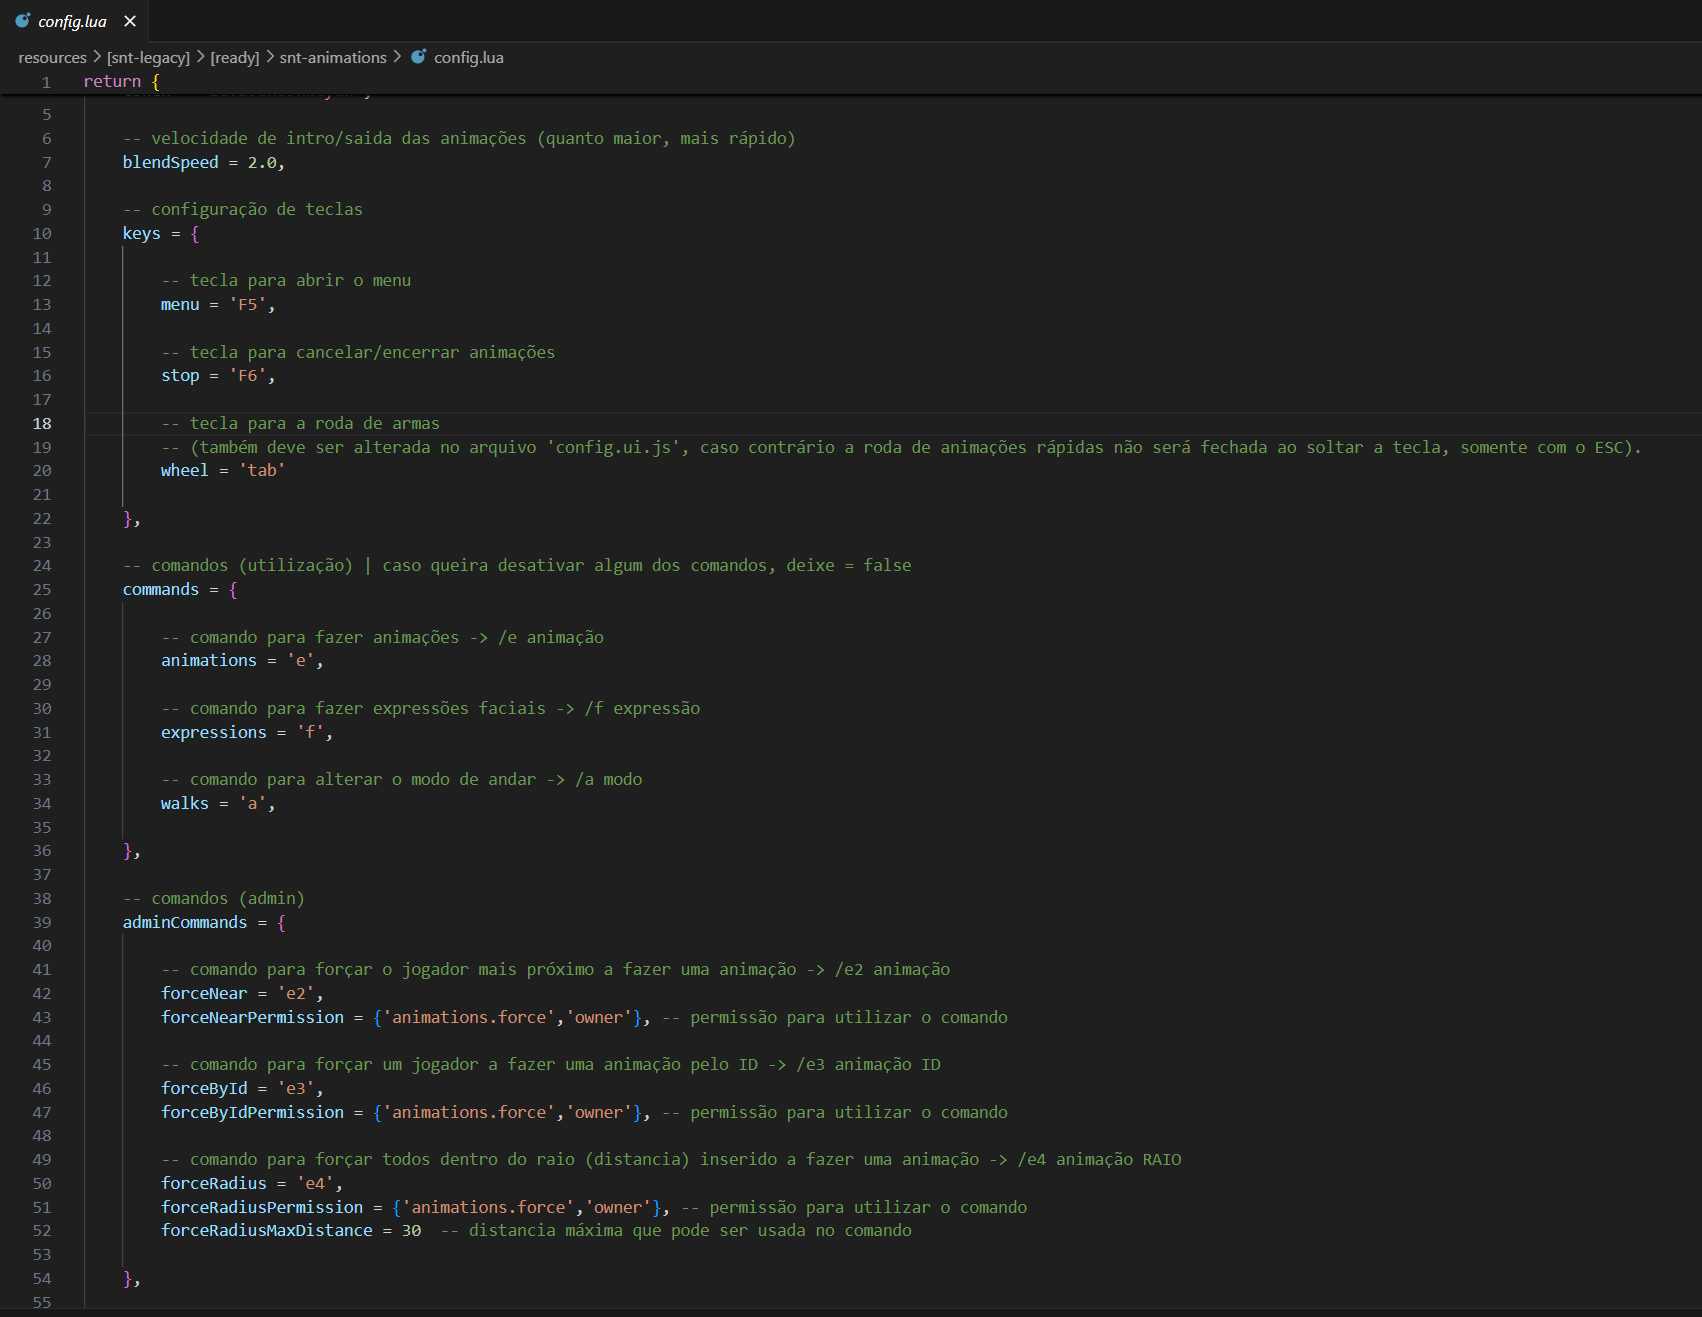Click the Lua file icon in the config.lua tab
The width and height of the screenshot is (1702, 1317).
[x=23, y=21]
